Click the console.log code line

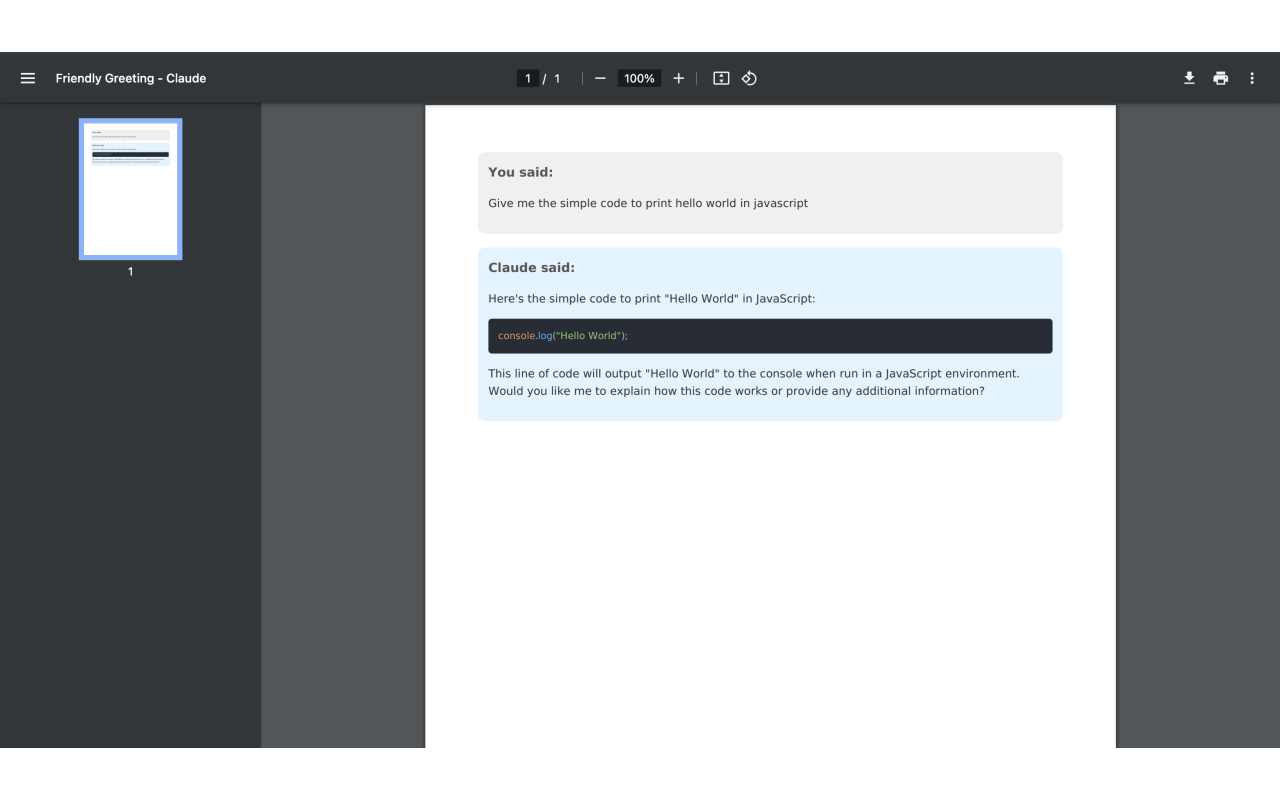coord(563,336)
